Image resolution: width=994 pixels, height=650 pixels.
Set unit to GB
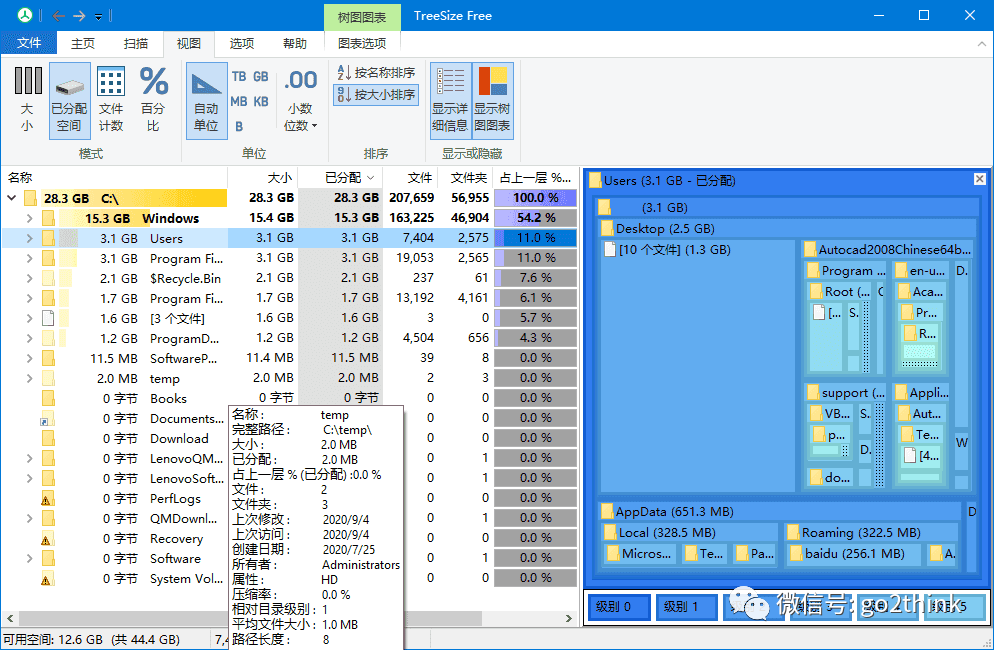(x=261, y=76)
